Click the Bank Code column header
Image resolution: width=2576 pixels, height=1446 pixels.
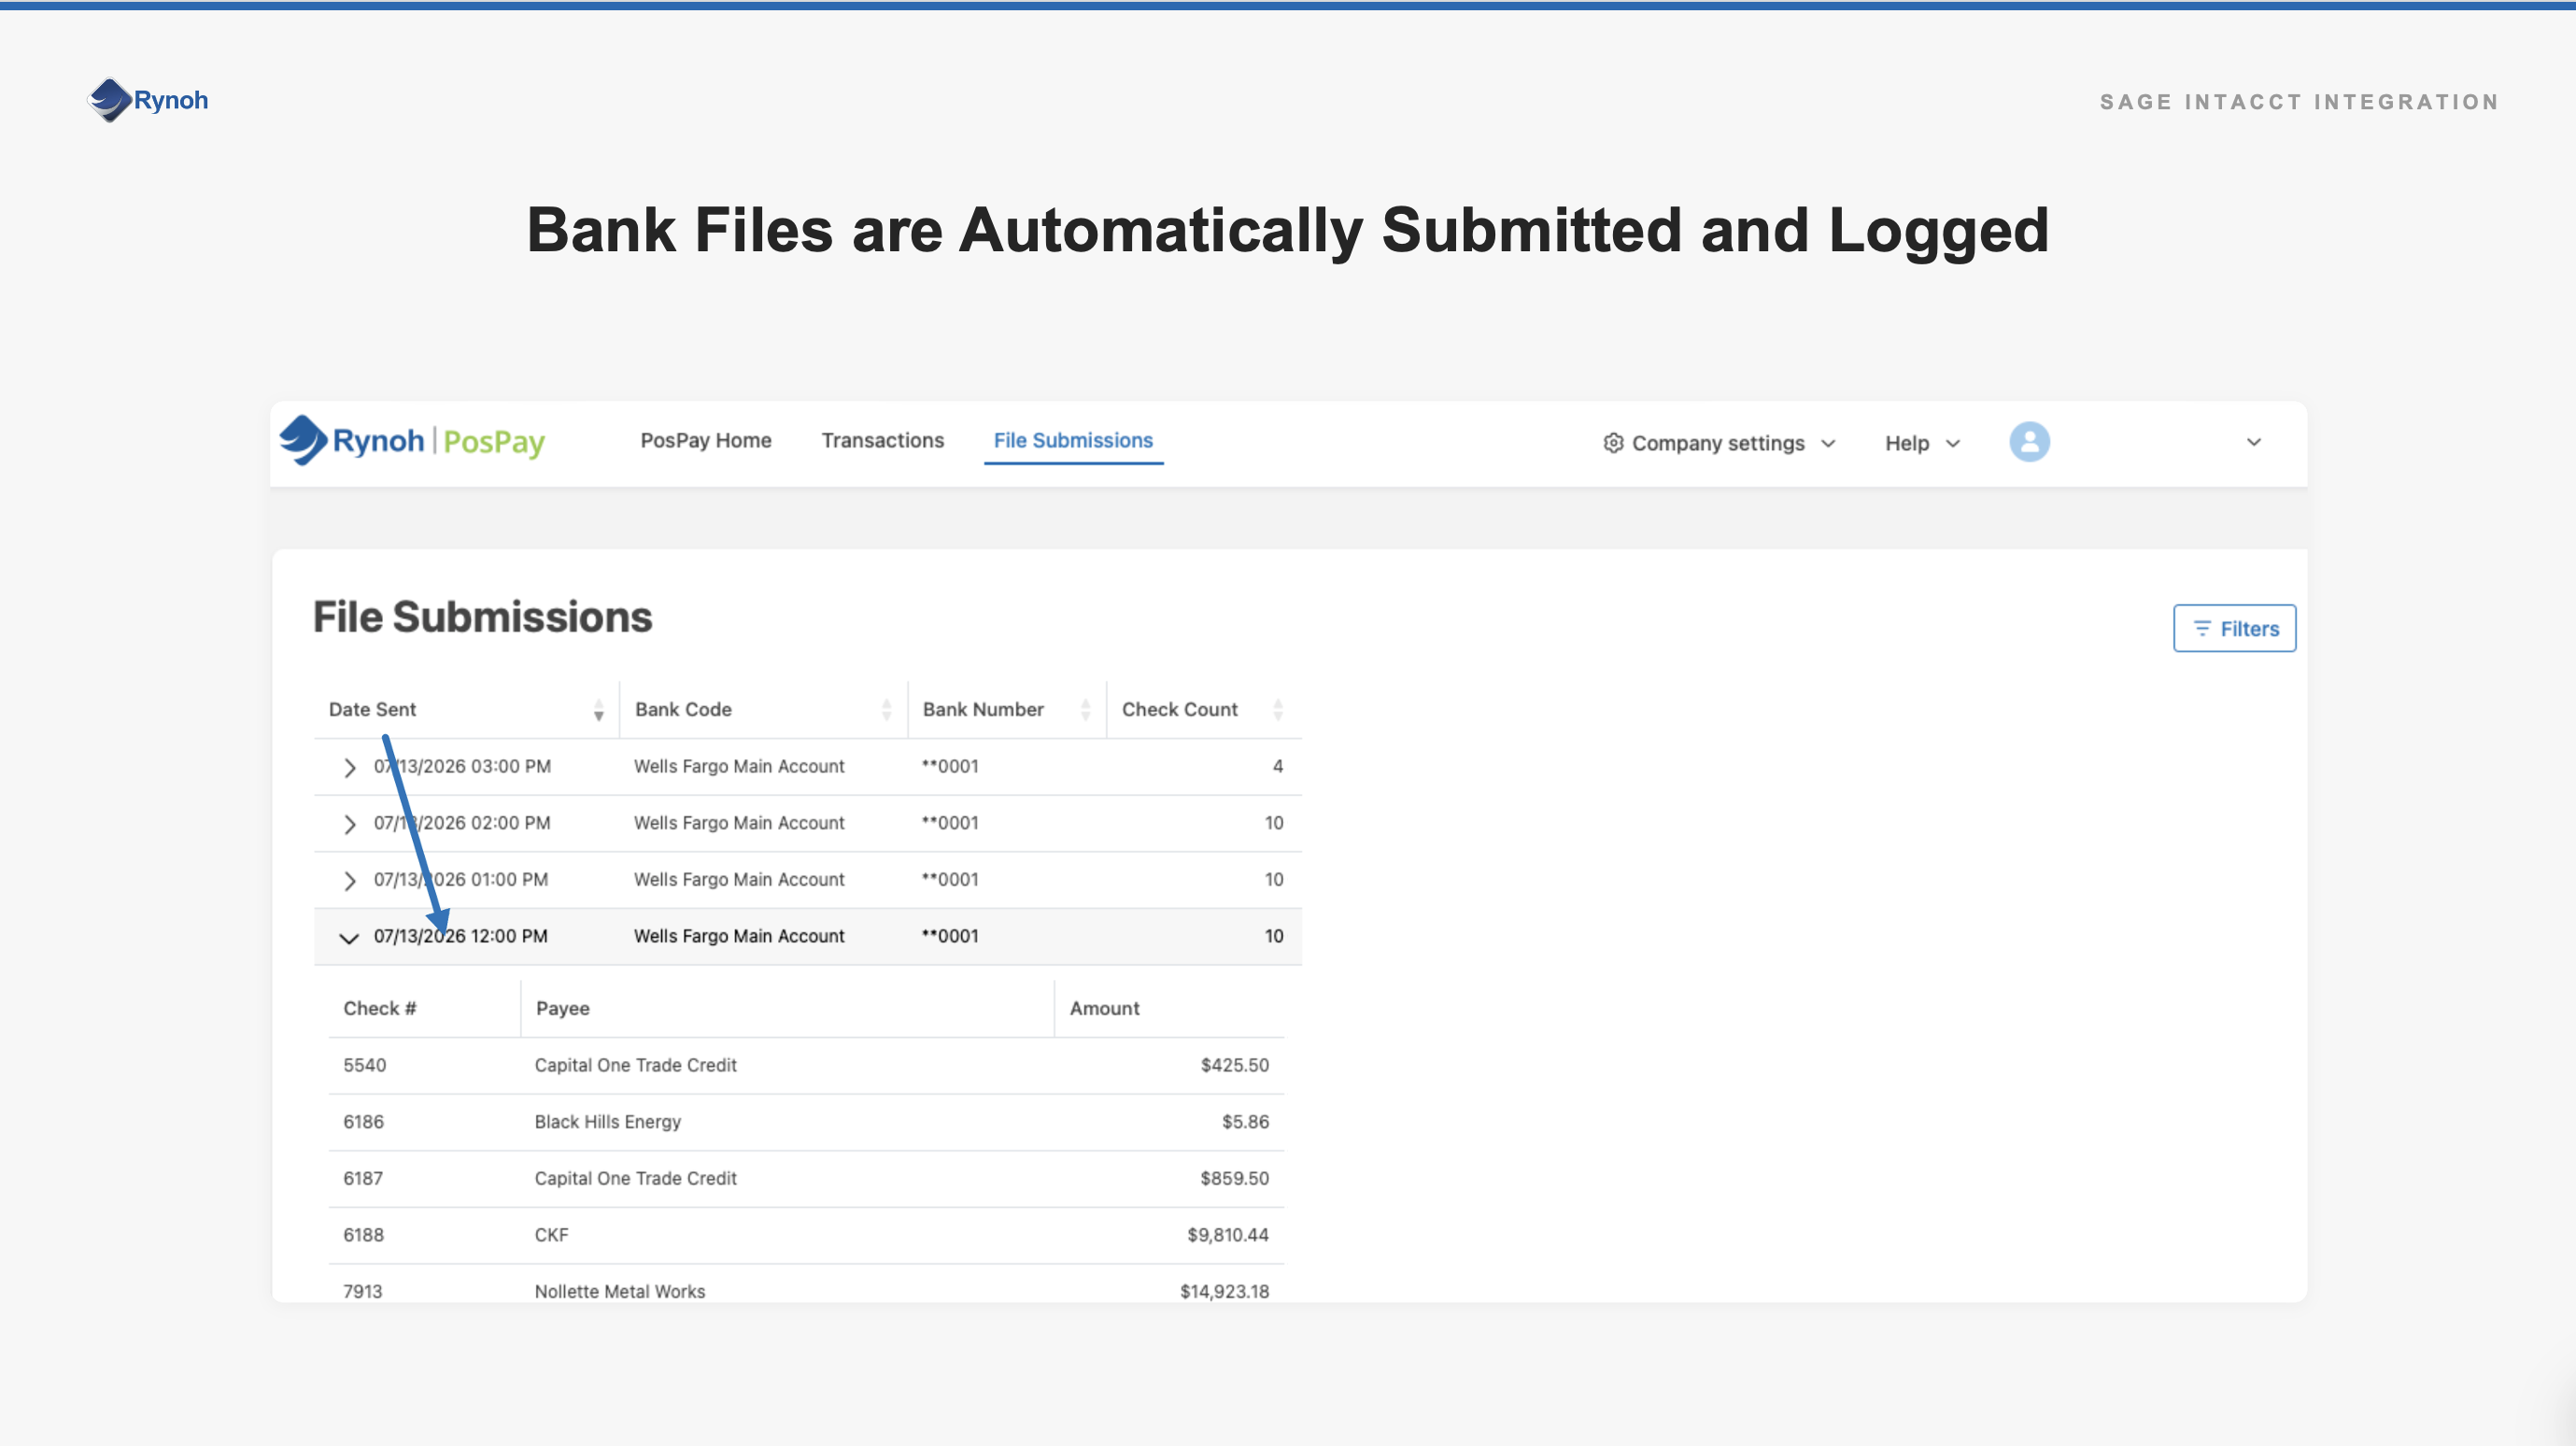(683, 709)
